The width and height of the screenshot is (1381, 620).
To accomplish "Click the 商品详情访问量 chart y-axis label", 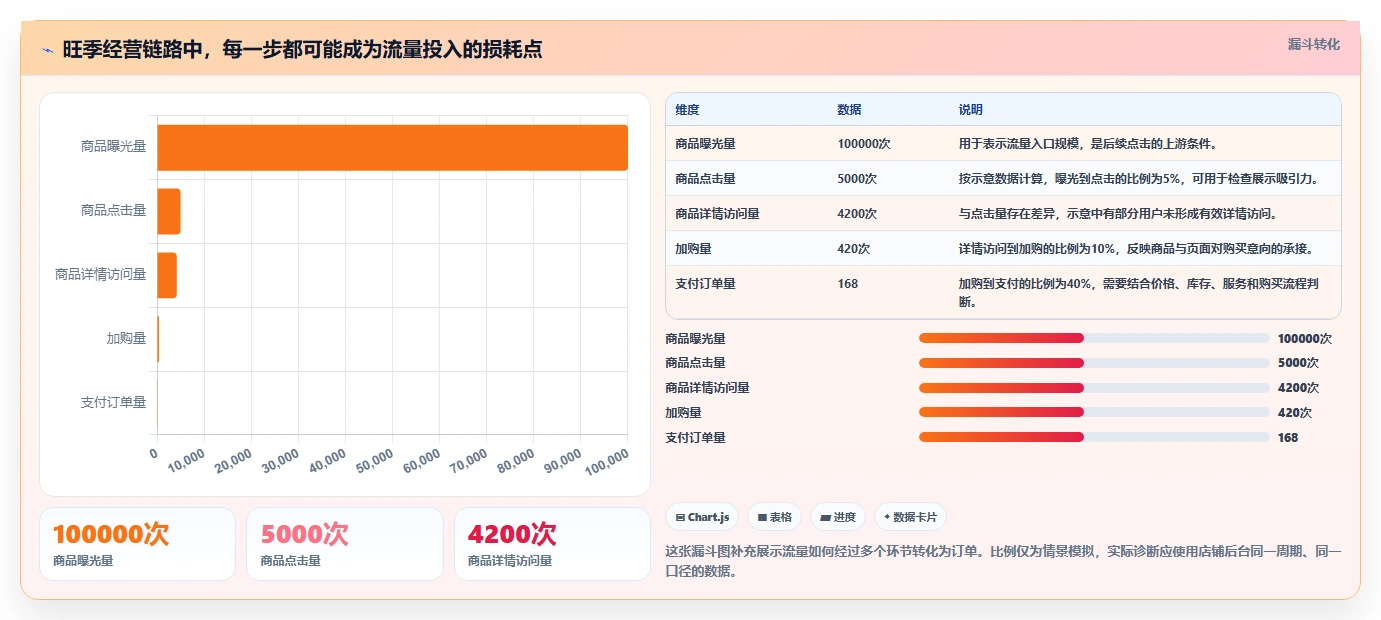I will coord(100,275).
